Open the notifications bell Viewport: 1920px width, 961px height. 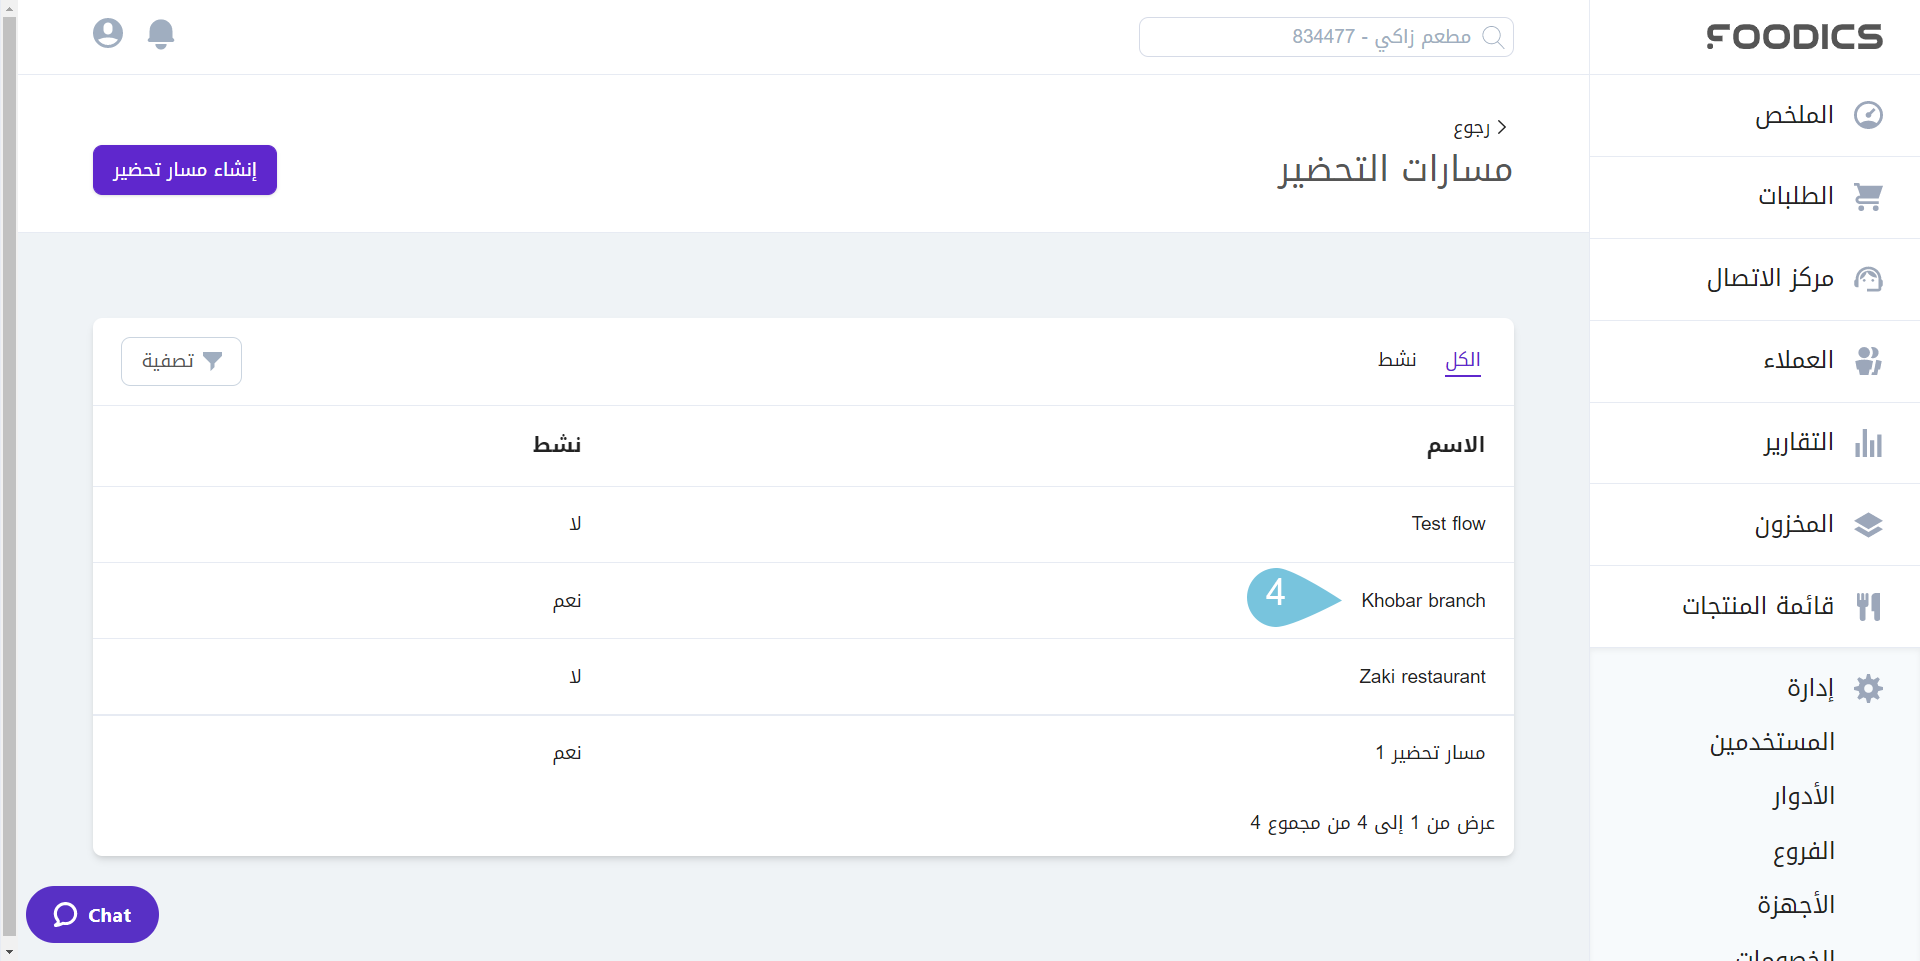coord(161,34)
